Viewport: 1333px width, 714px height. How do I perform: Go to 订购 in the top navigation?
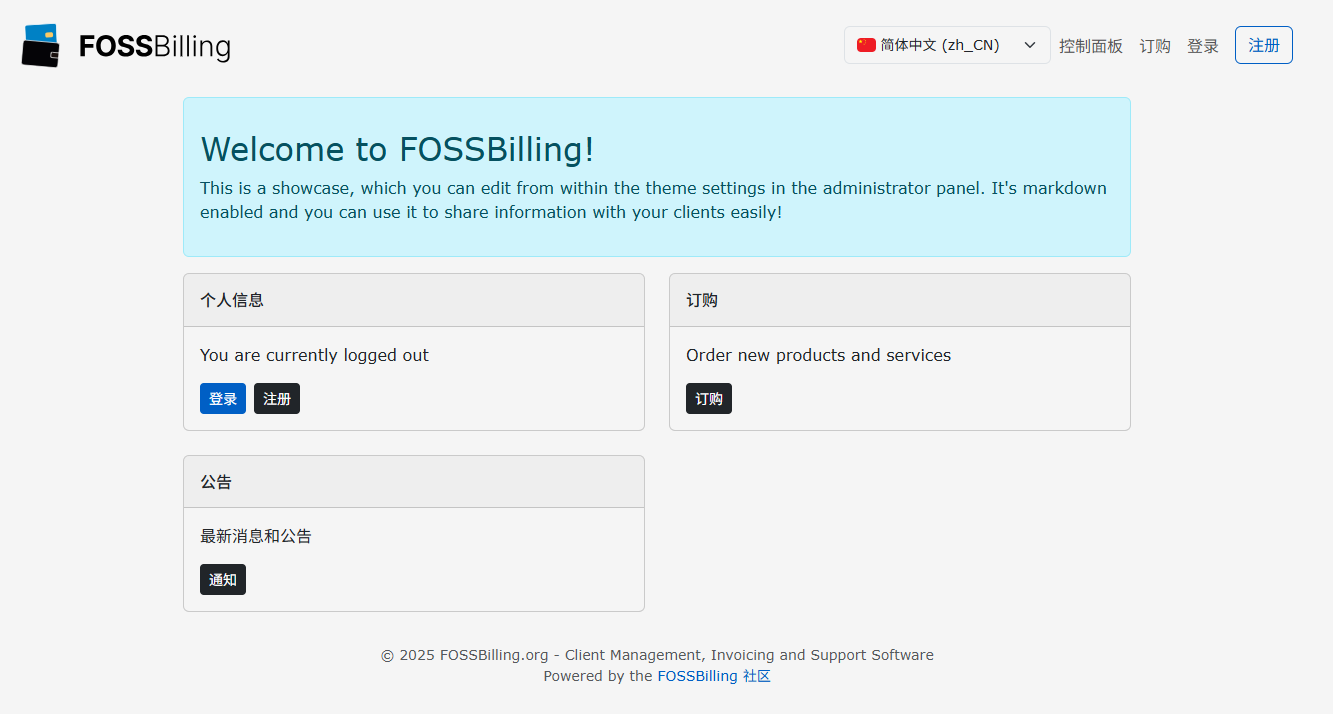[1155, 46]
